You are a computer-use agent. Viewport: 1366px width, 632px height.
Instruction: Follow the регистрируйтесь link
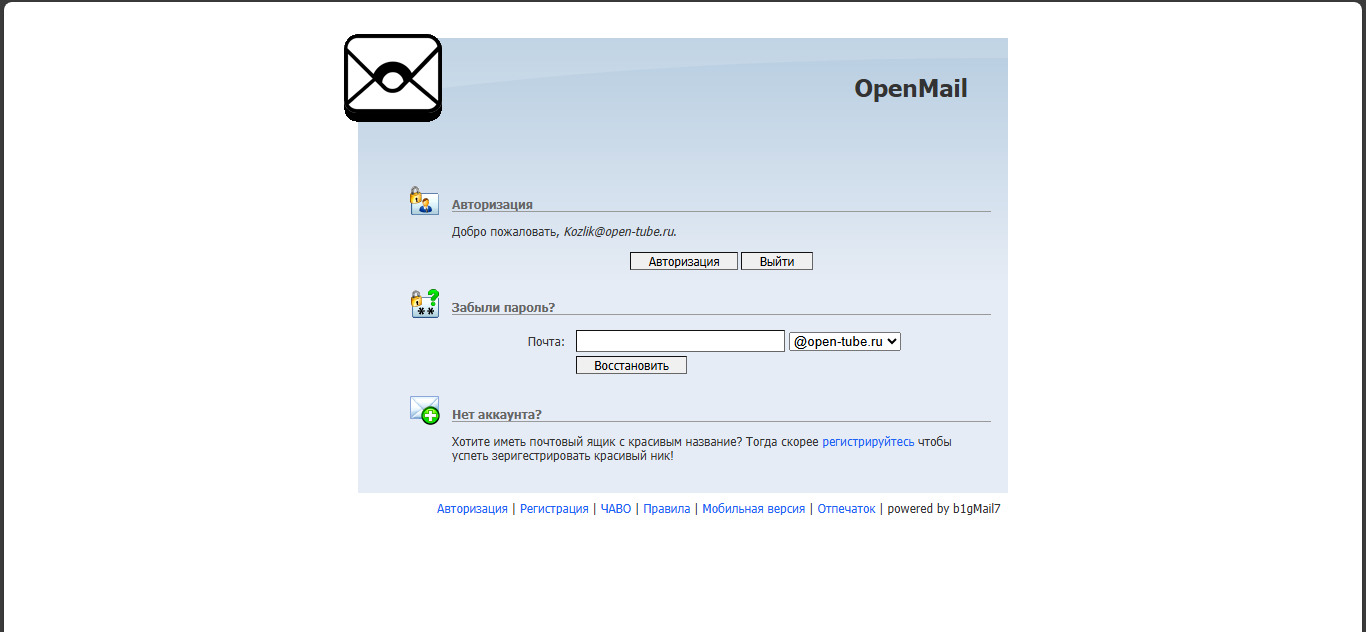868,441
